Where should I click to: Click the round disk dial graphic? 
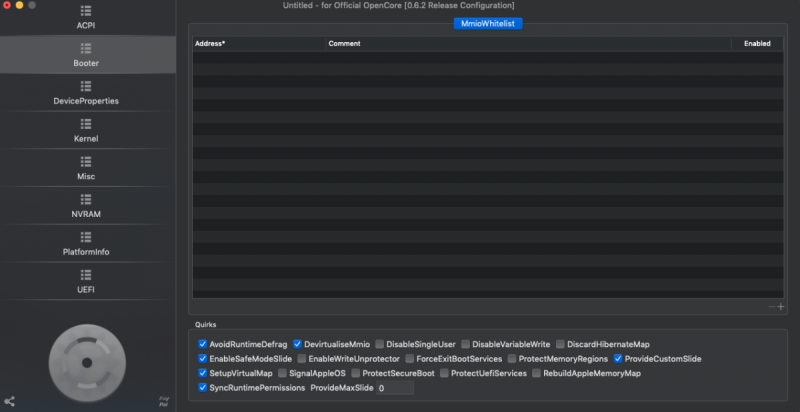(87, 363)
